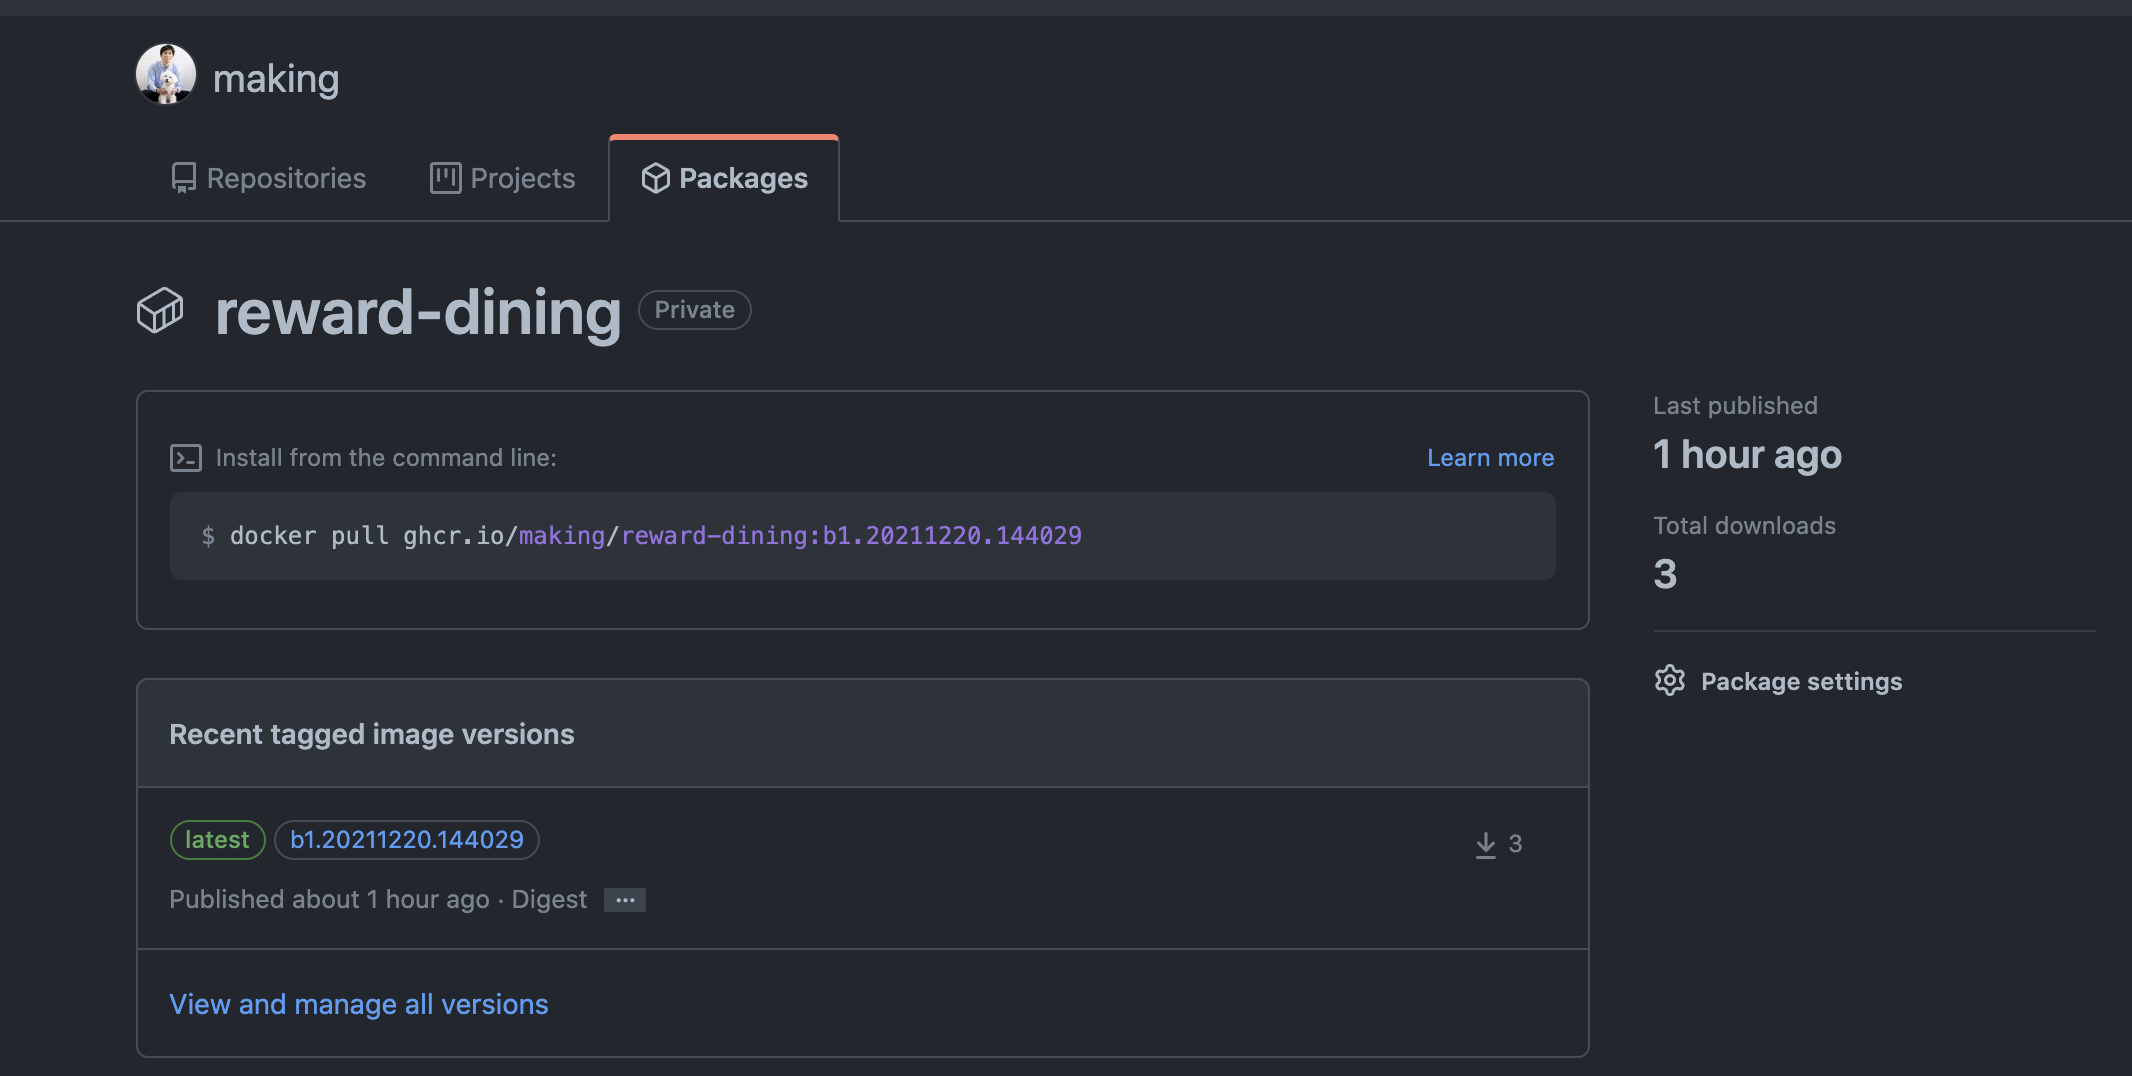The width and height of the screenshot is (2132, 1076).
Task: Expand the Digest ellipsis button
Action: click(x=625, y=900)
